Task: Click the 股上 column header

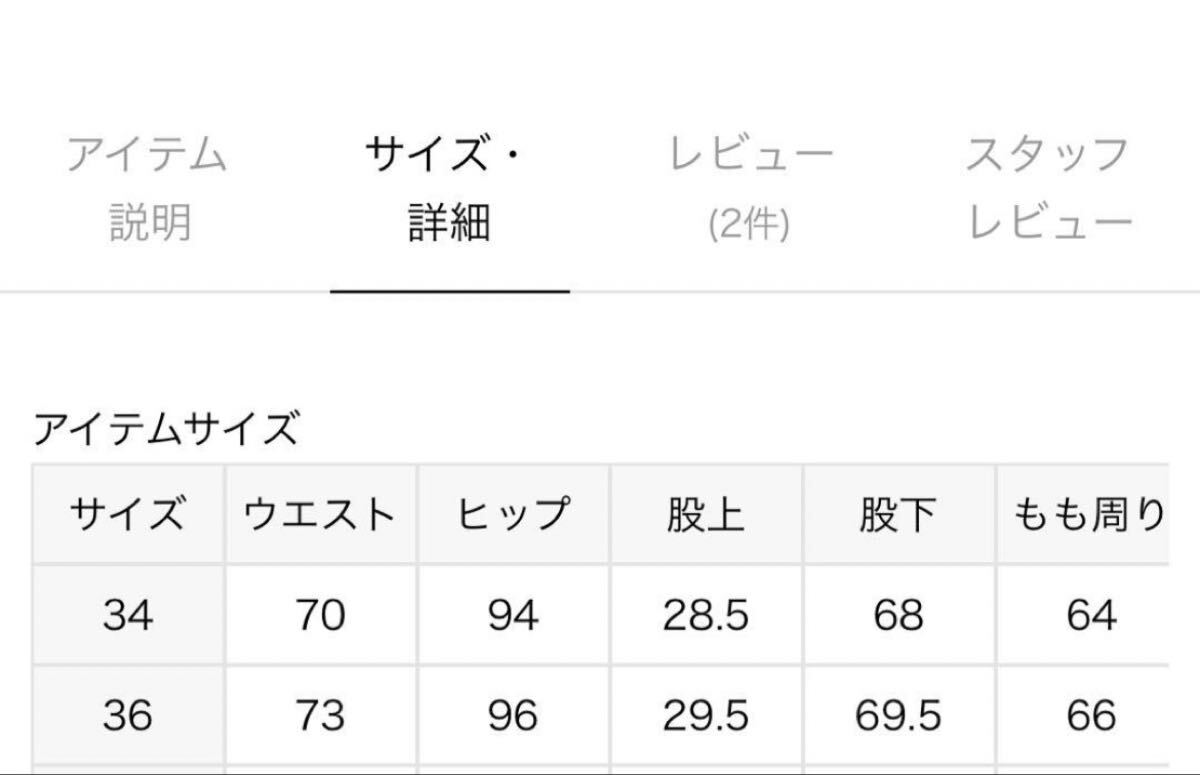Action: 705,515
